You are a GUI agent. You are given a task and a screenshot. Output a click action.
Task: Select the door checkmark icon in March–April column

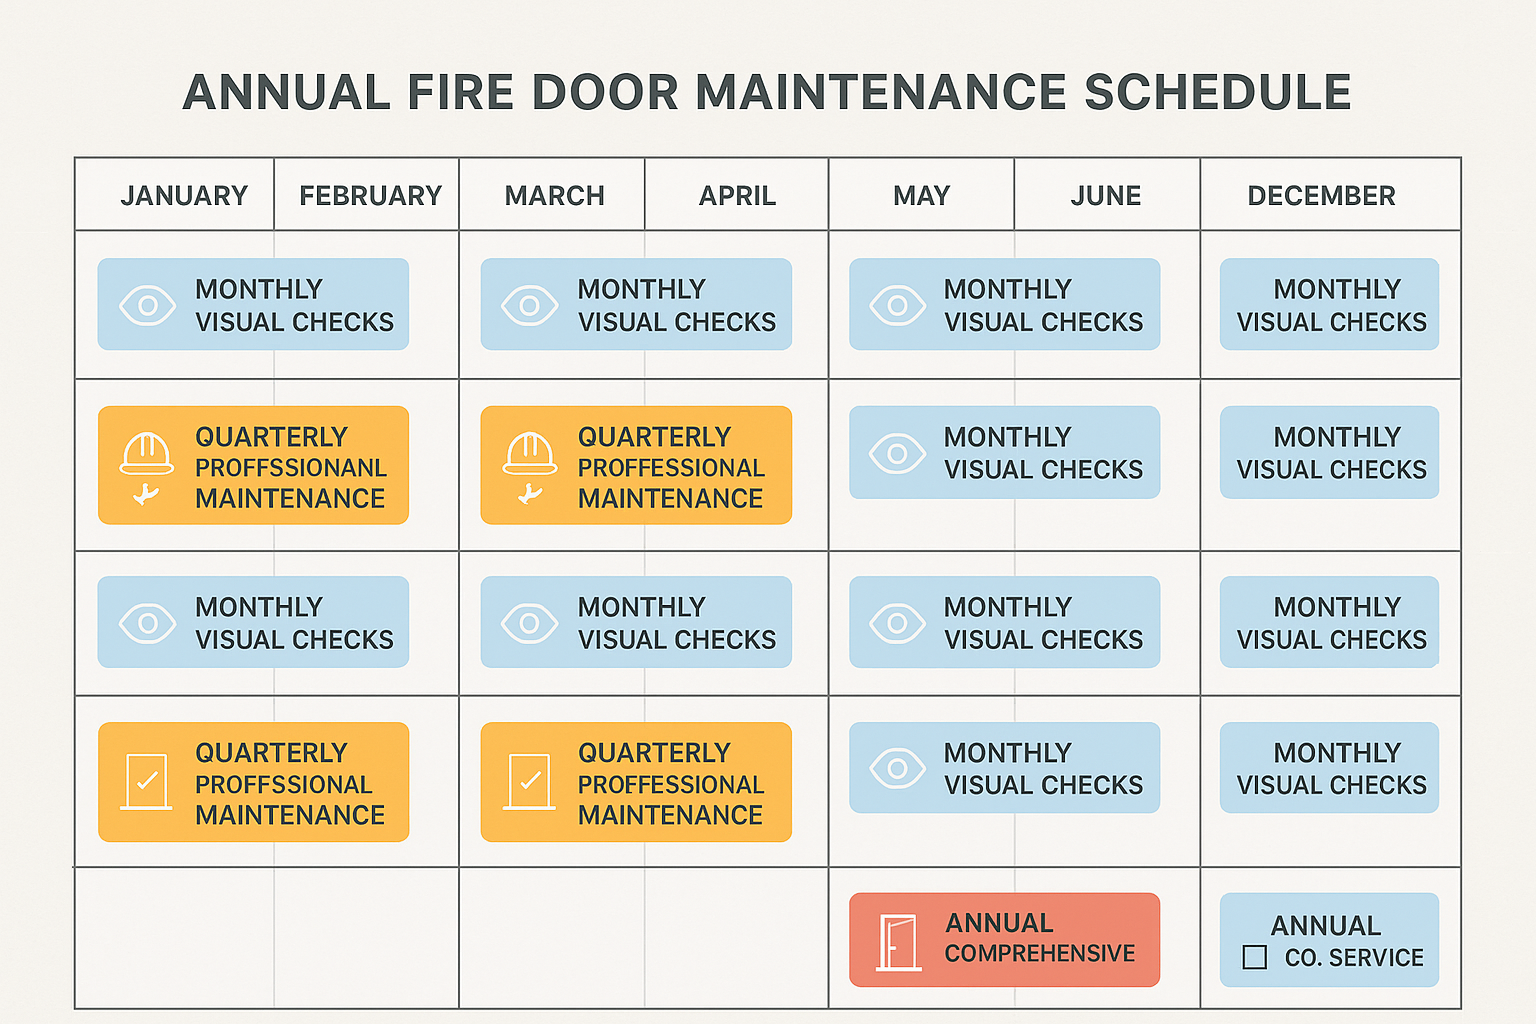[x=530, y=781]
